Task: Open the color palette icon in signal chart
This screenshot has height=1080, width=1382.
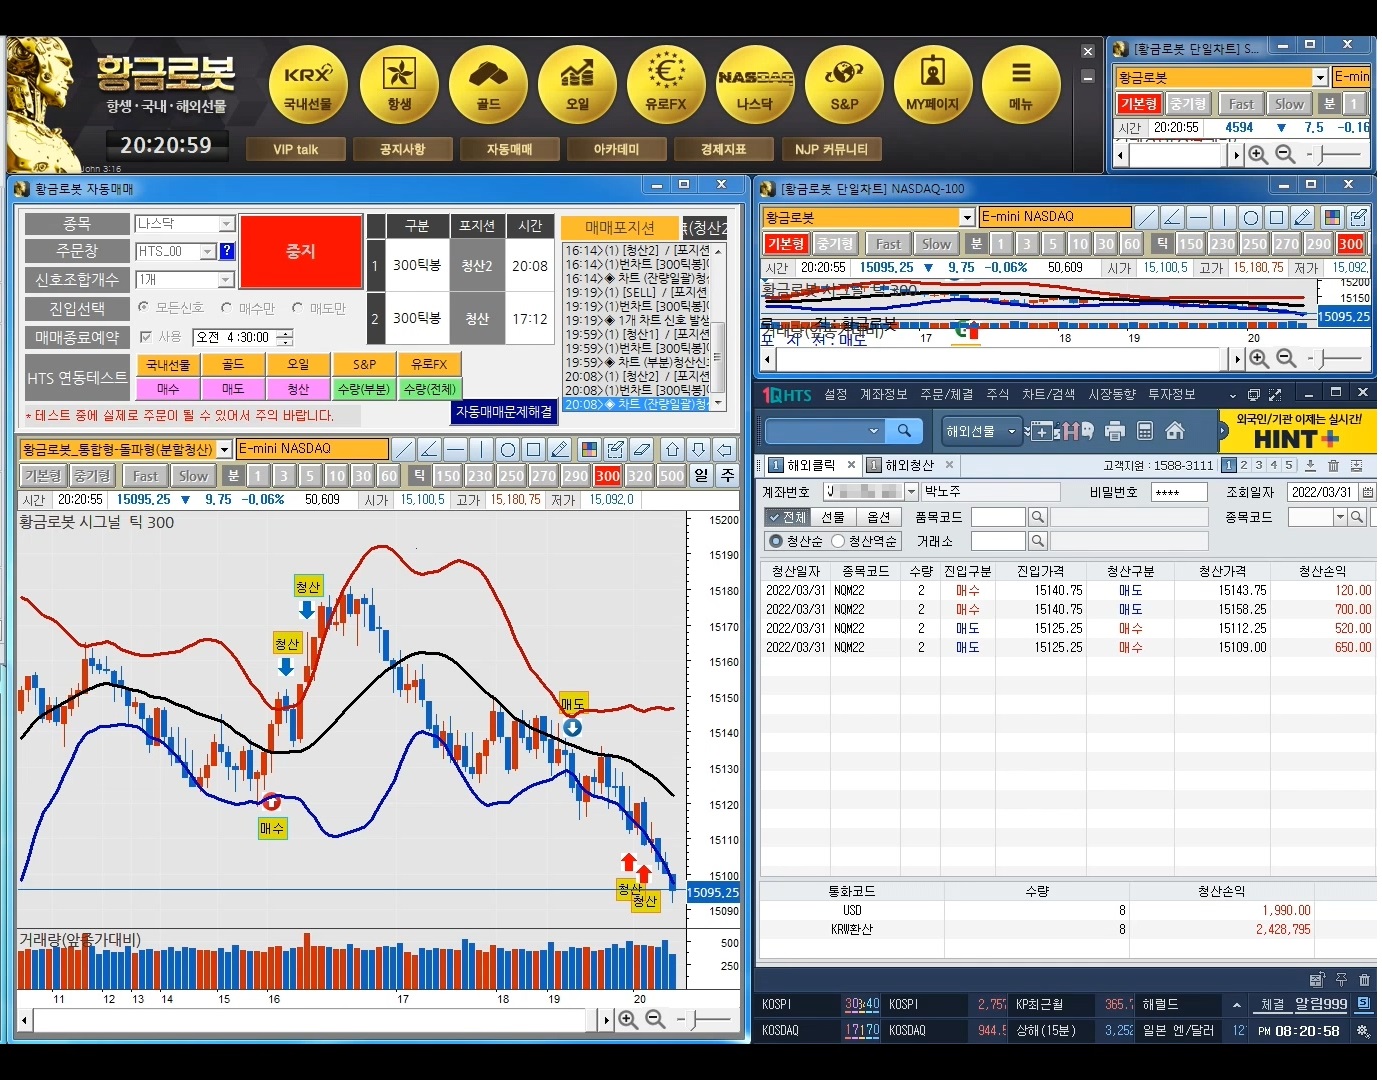Action: tap(589, 449)
